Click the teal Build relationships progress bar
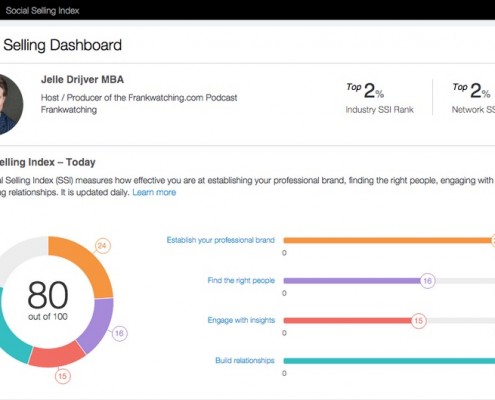The height and width of the screenshot is (400, 495). pos(389,361)
